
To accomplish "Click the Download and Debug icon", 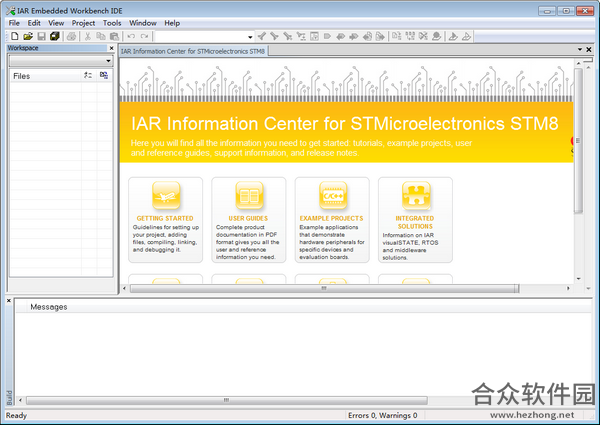I will (453, 36).
